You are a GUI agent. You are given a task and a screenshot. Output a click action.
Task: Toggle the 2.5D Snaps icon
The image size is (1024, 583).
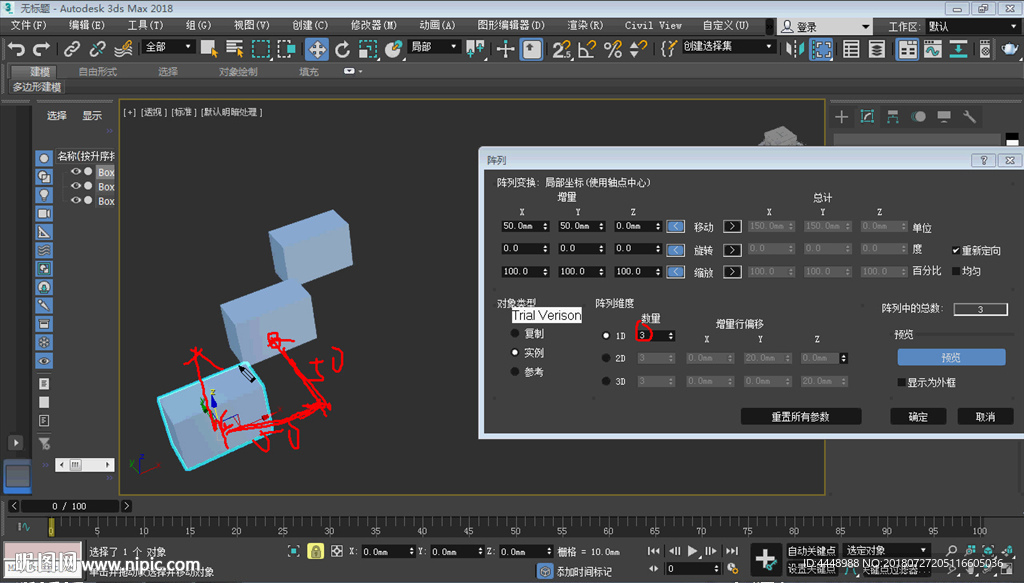click(x=562, y=49)
